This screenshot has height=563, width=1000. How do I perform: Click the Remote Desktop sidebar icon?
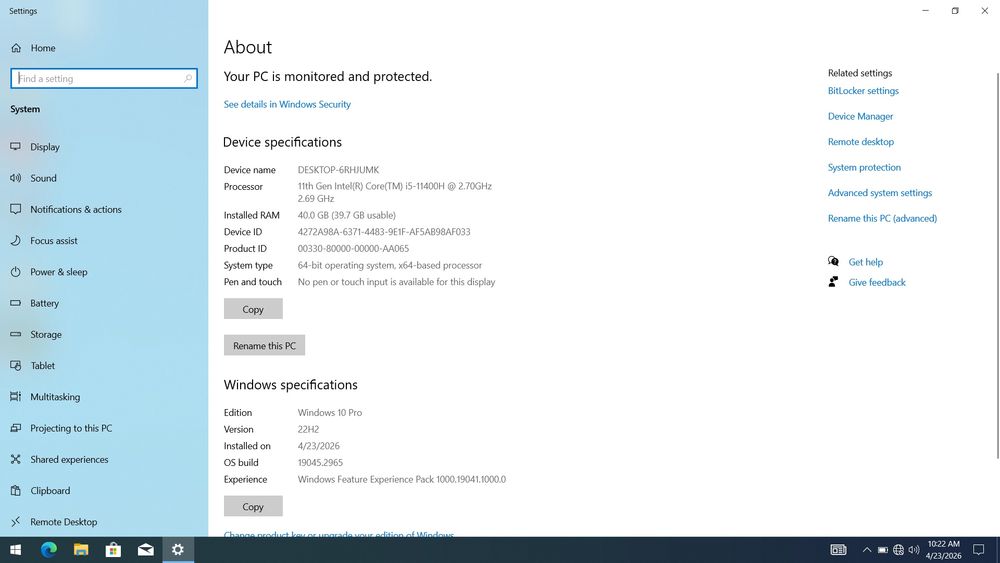tap(16, 522)
